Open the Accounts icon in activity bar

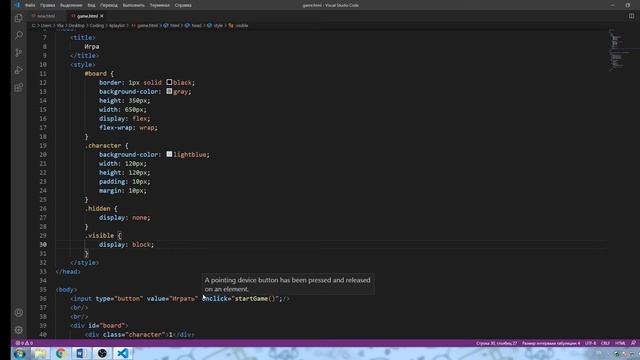pyautogui.click(x=19, y=313)
